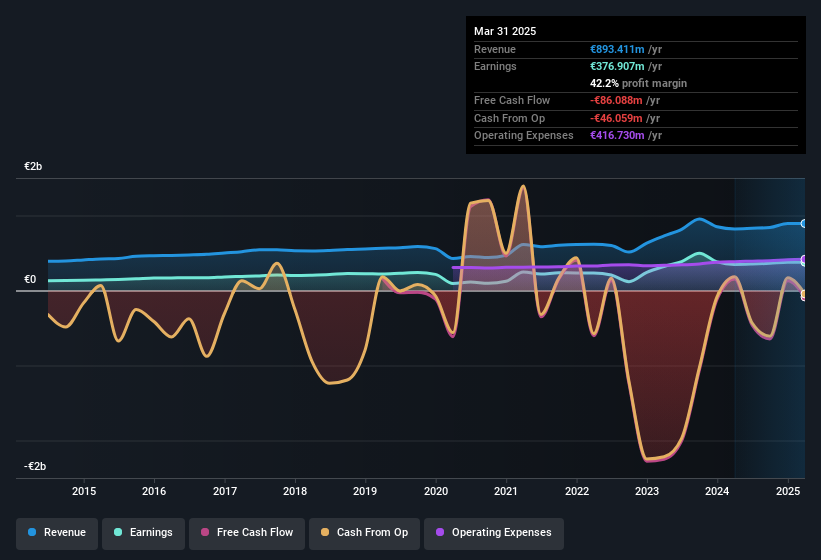Select the 2022 axis label

pyautogui.click(x=576, y=491)
